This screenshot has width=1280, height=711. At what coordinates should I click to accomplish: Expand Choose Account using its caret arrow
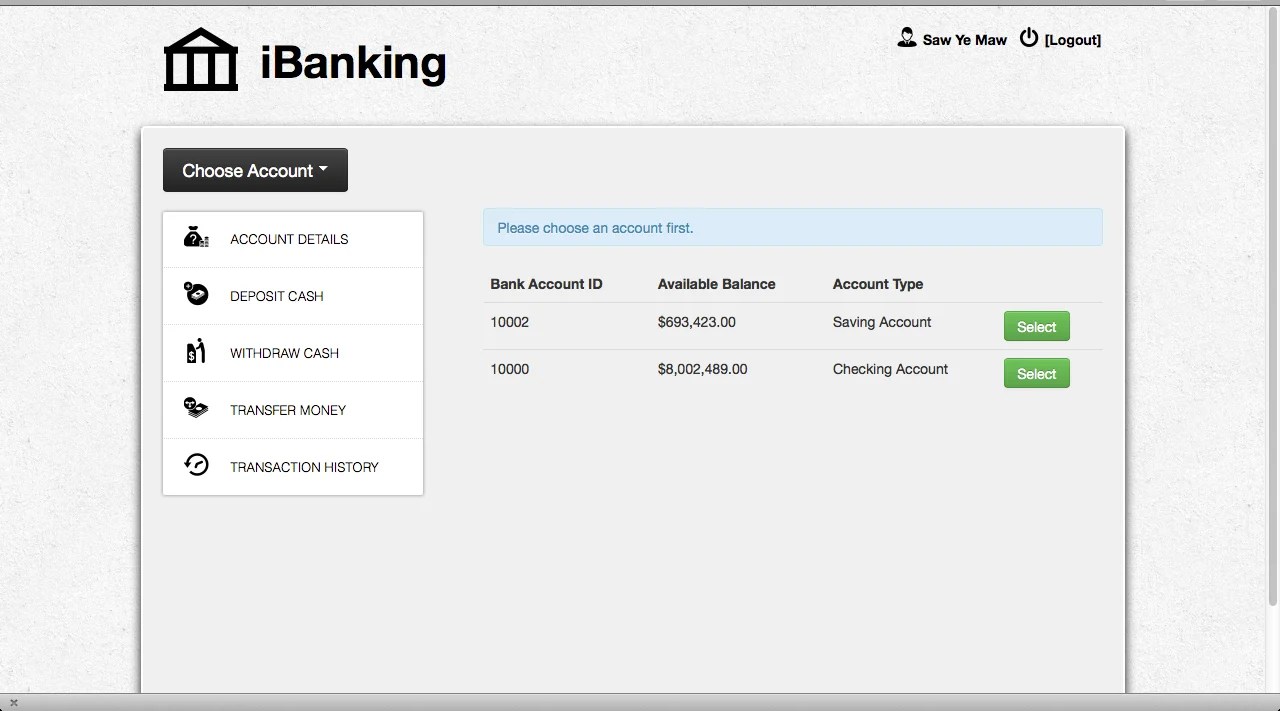tap(323, 169)
